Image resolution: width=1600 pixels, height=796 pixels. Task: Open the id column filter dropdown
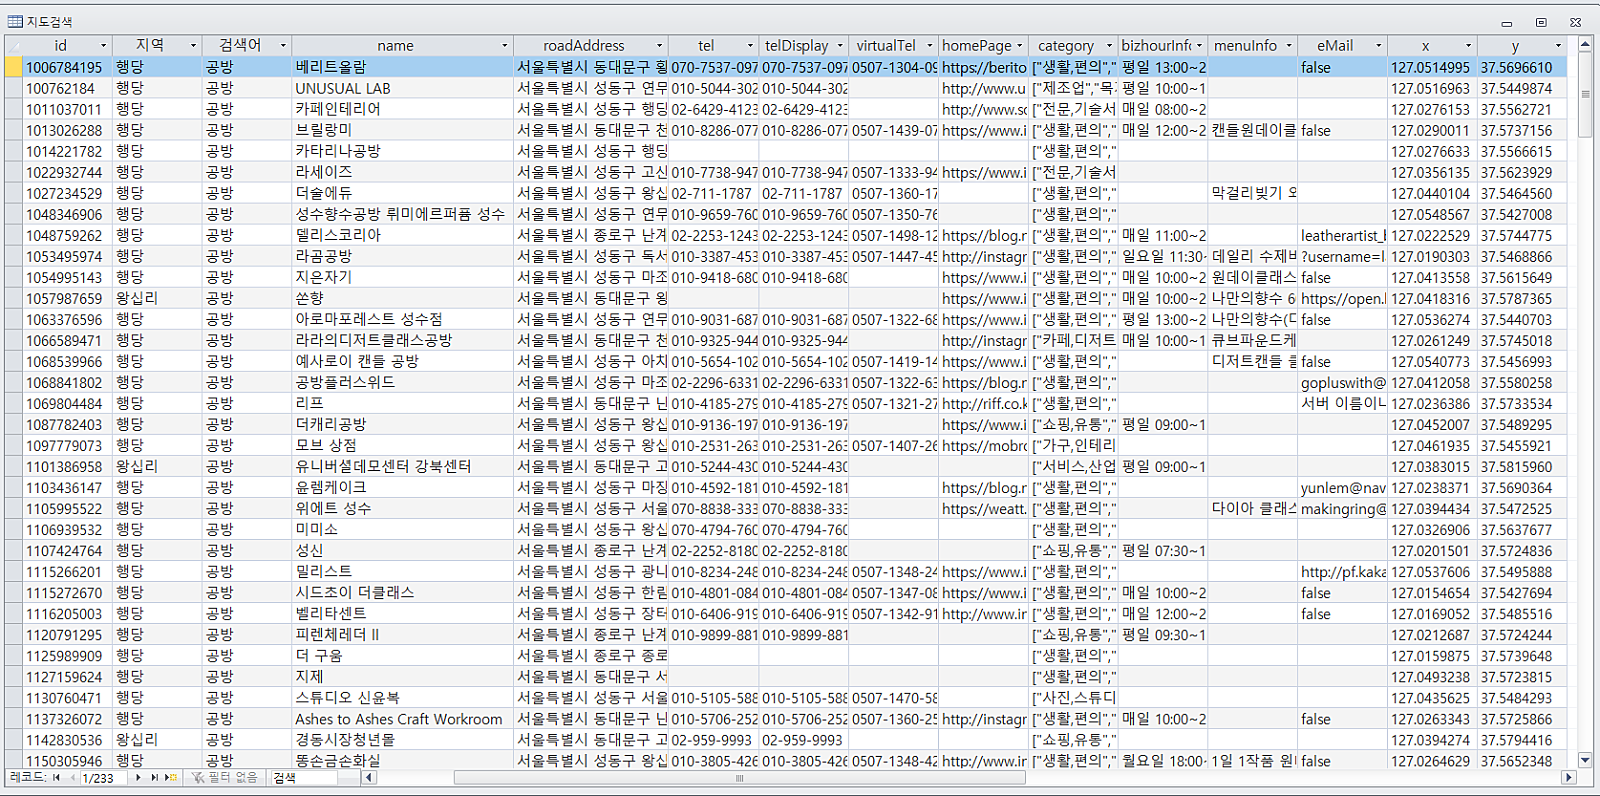coord(103,46)
